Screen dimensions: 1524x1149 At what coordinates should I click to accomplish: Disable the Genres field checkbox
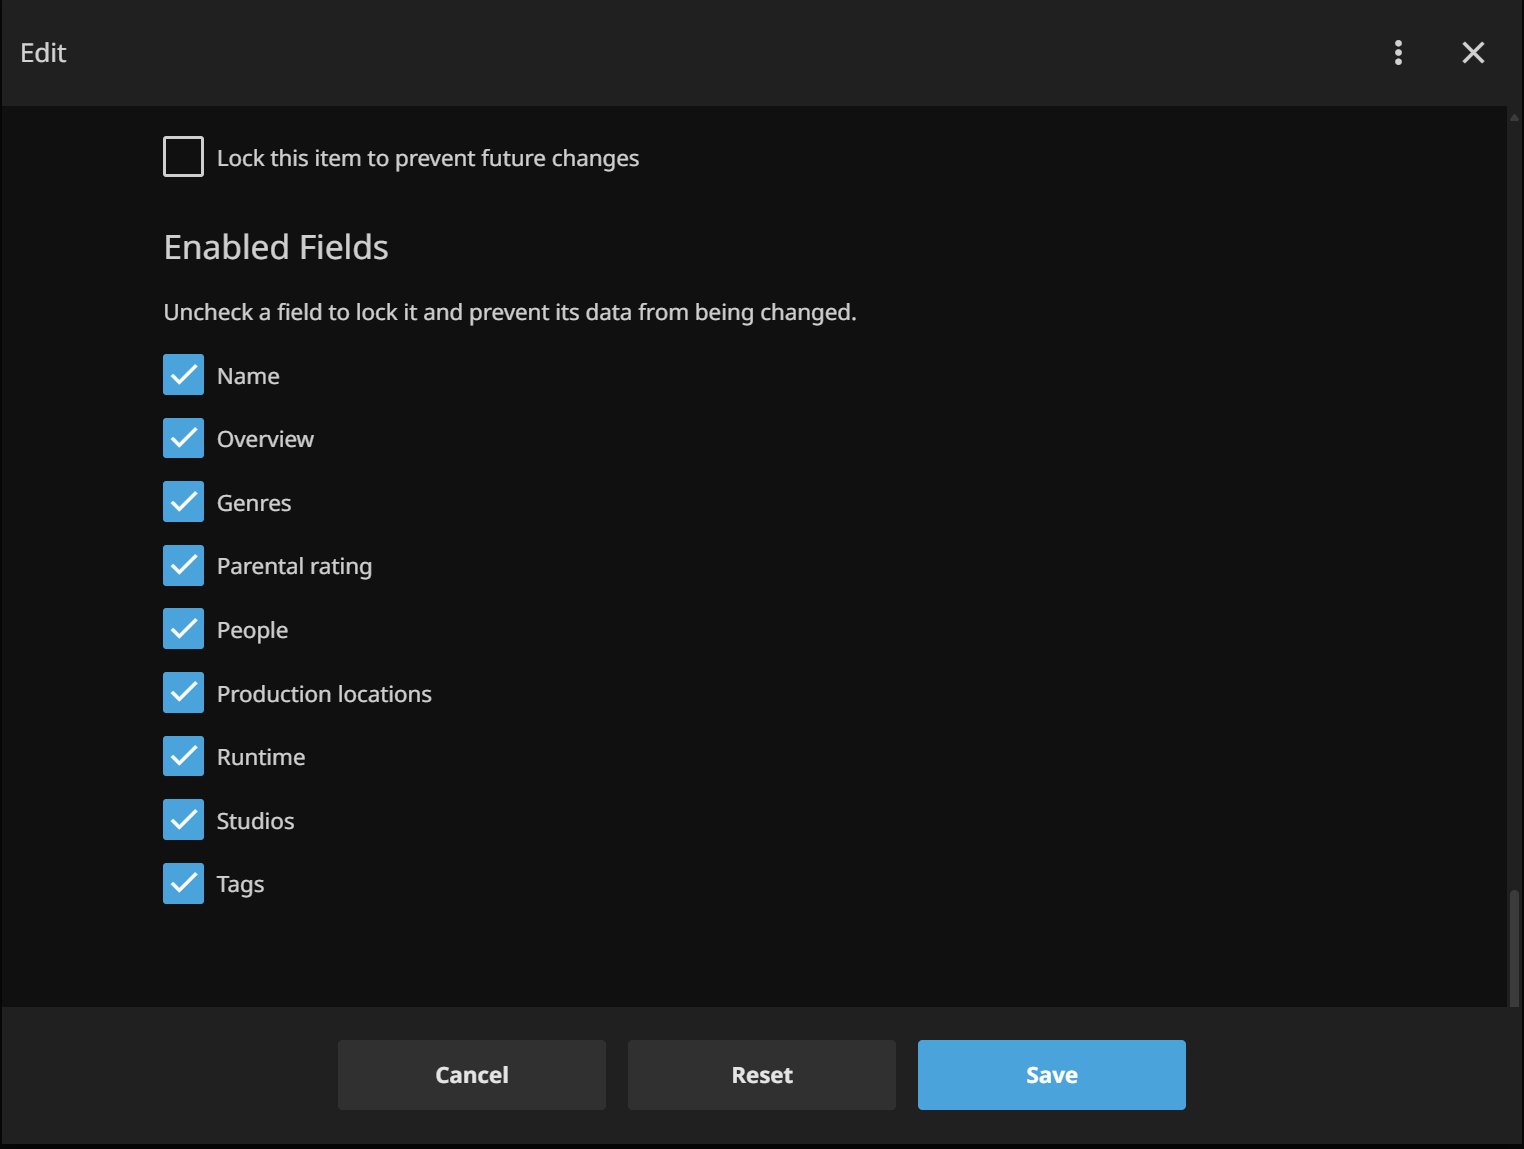(183, 502)
